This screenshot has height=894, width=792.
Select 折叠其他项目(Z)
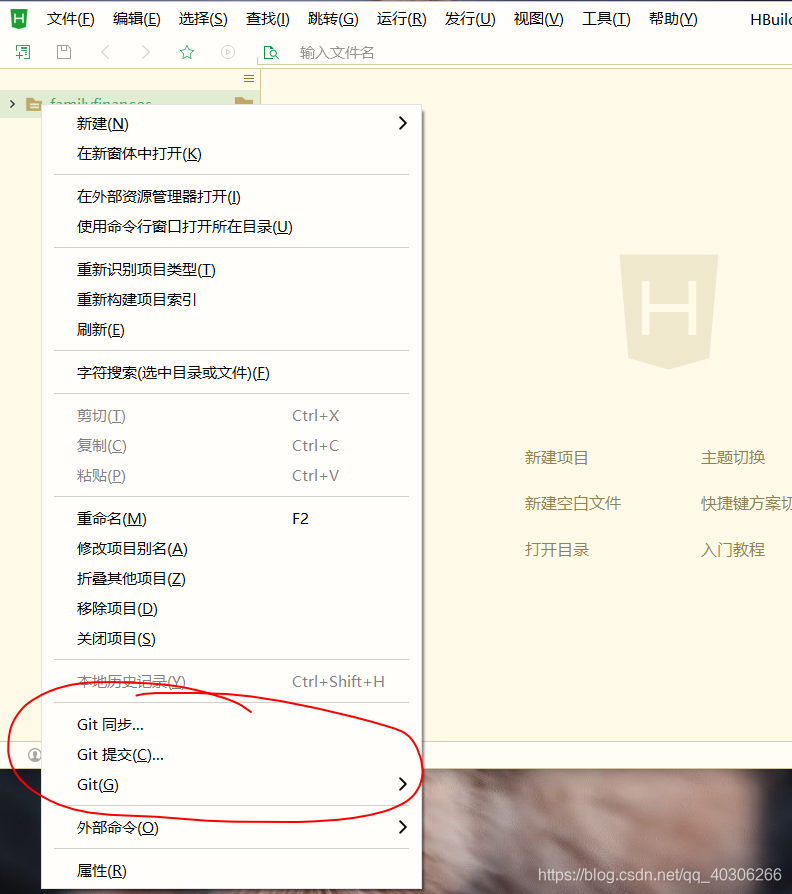pyautogui.click(x=231, y=579)
